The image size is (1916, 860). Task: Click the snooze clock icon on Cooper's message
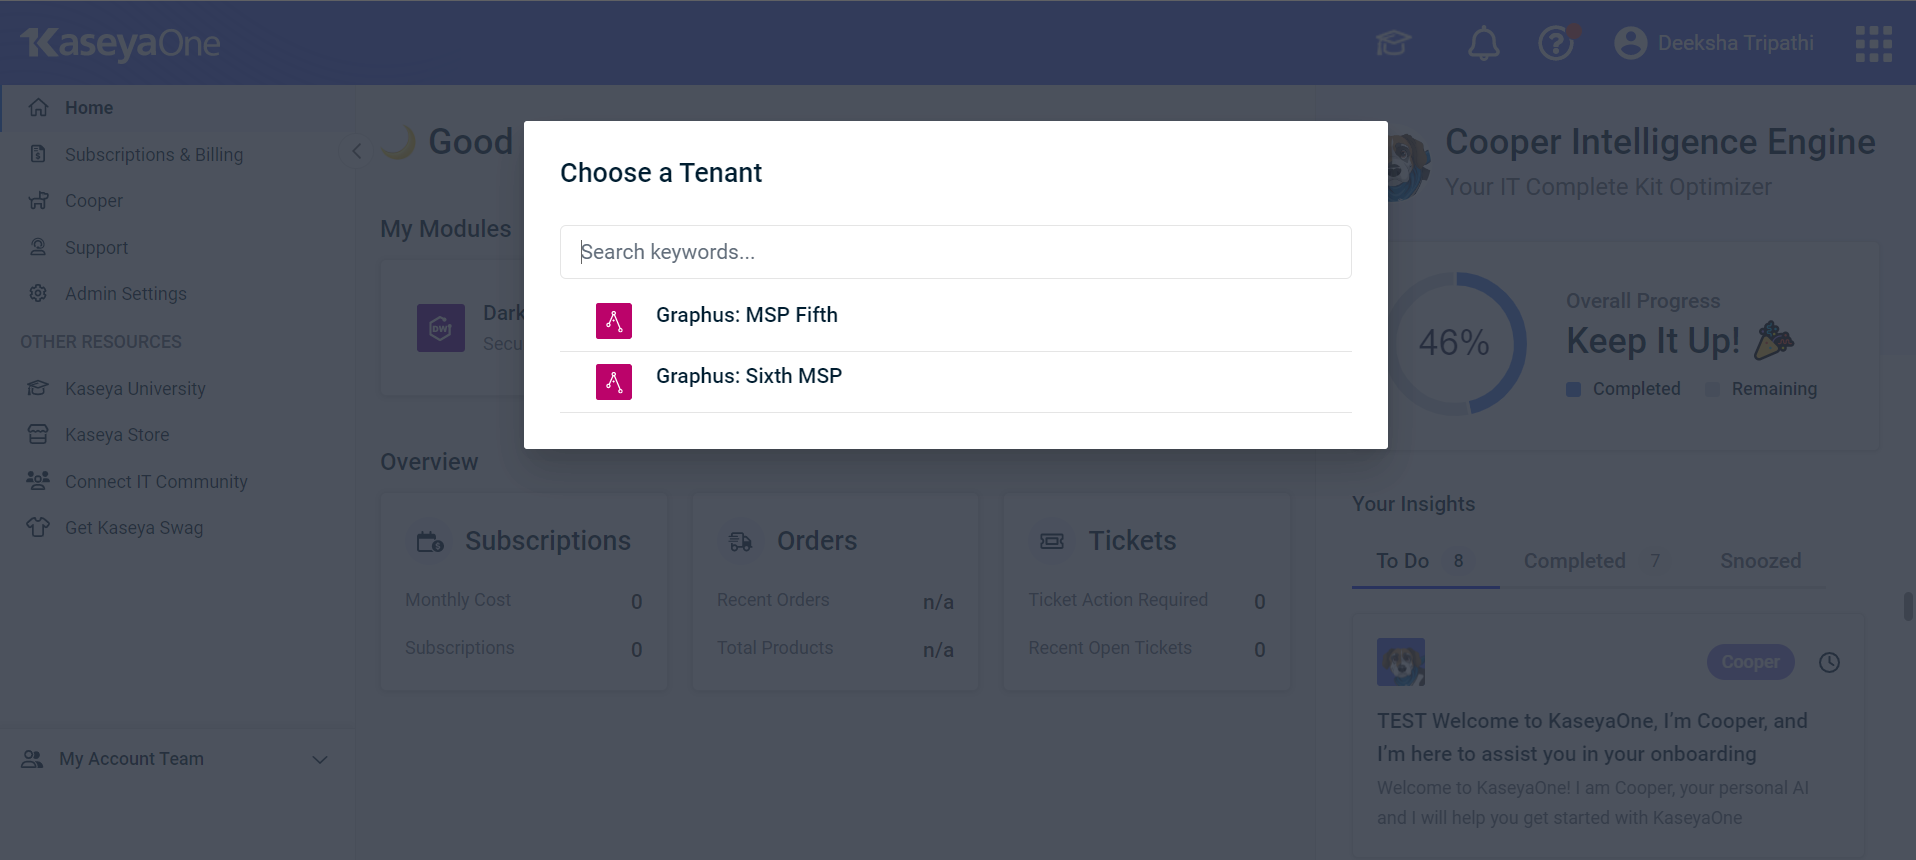coord(1830,662)
